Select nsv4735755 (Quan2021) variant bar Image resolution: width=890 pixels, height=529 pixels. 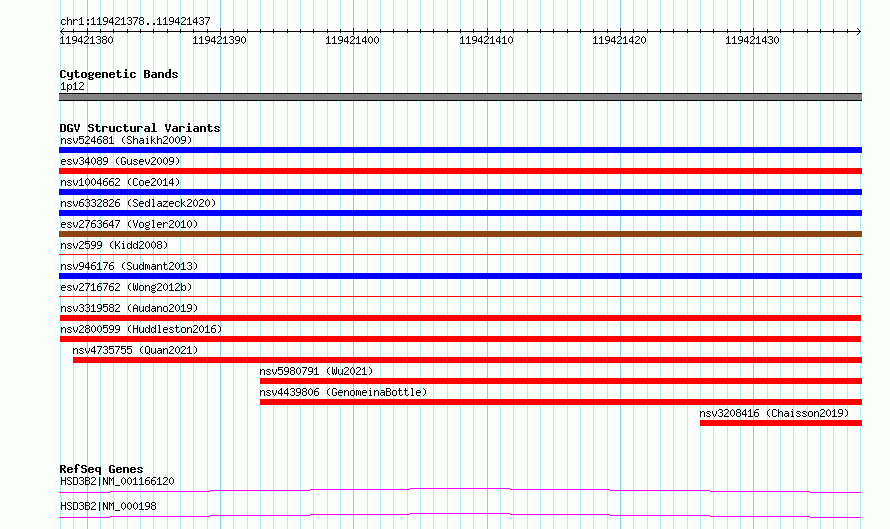point(467,360)
